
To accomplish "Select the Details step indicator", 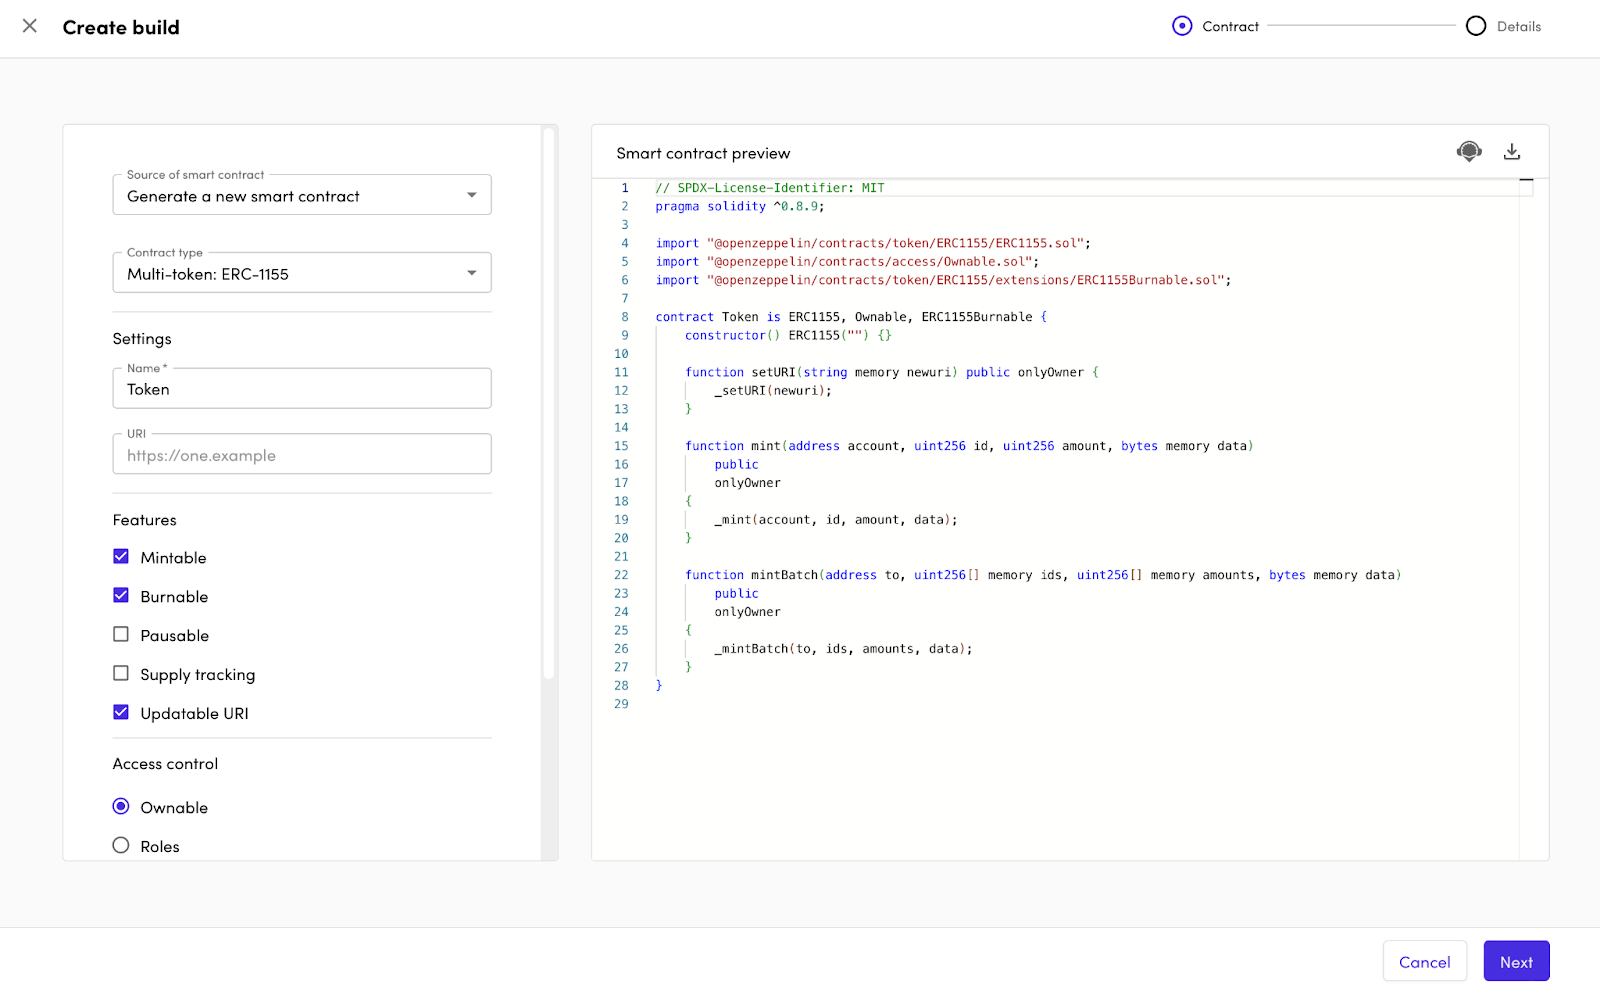I will point(1476,26).
